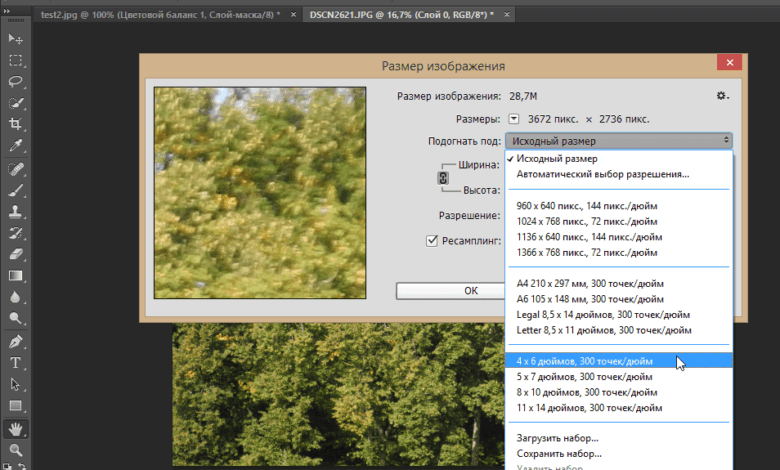Screen dimensions: 780x470
Task: Select the Crop tool
Action: 16,124
